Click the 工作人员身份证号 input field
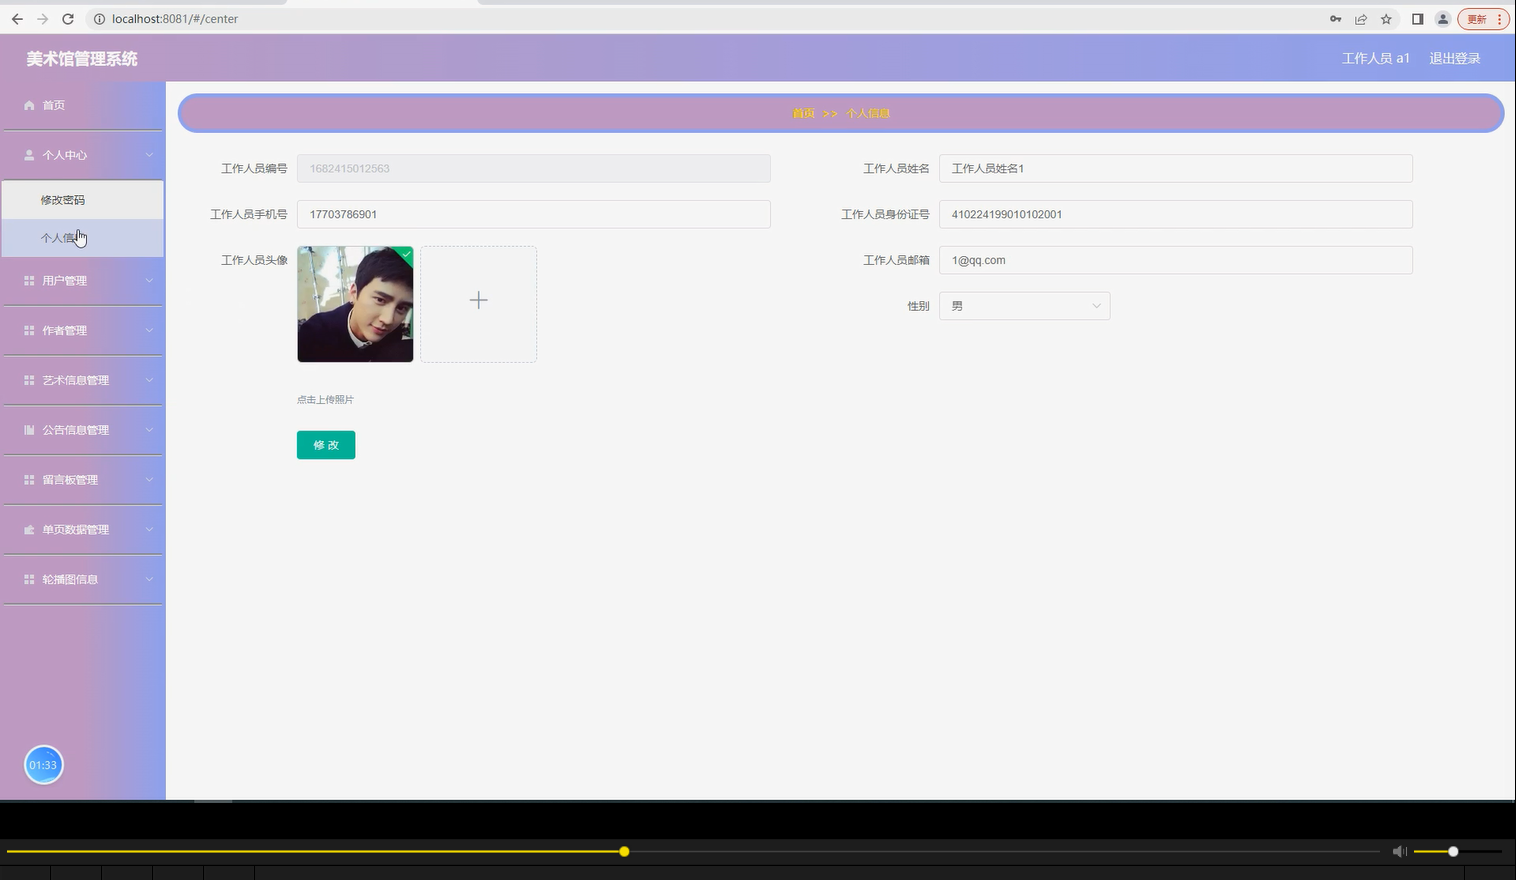The image size is (1516, 880). 1175,214
